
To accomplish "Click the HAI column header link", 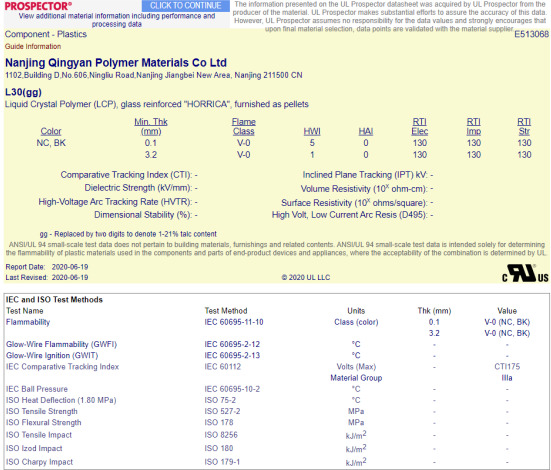I will pos(366,131).
